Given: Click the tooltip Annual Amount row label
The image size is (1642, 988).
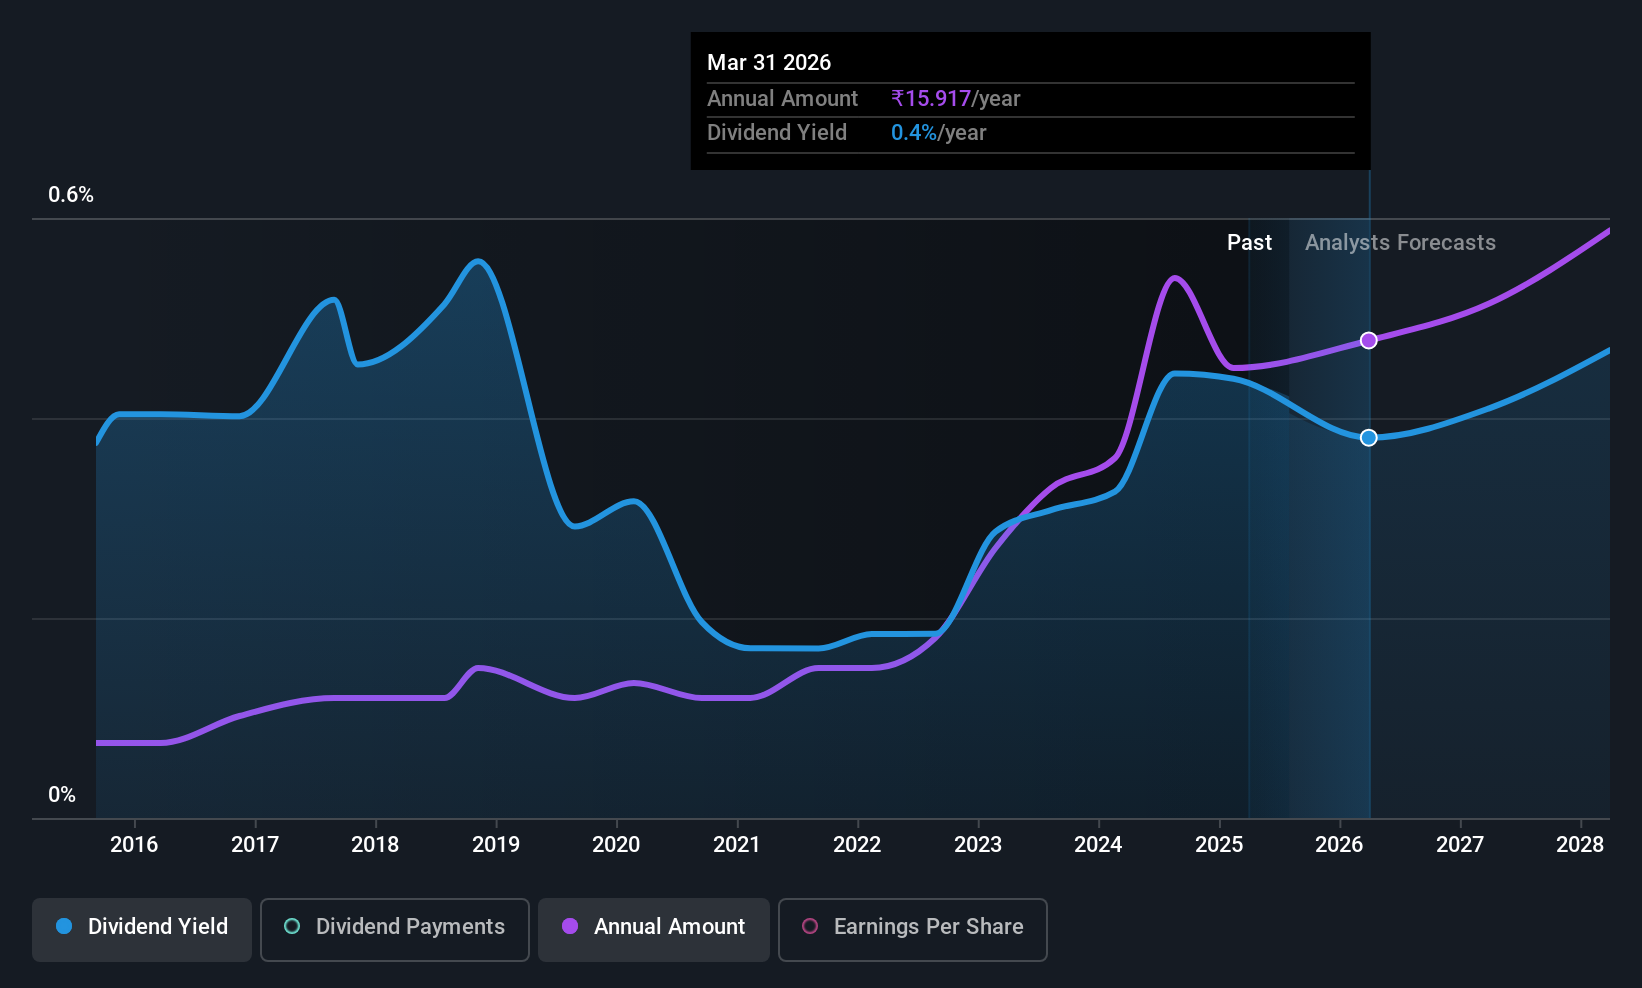Looking at the screenshot, I should point(782,99).
